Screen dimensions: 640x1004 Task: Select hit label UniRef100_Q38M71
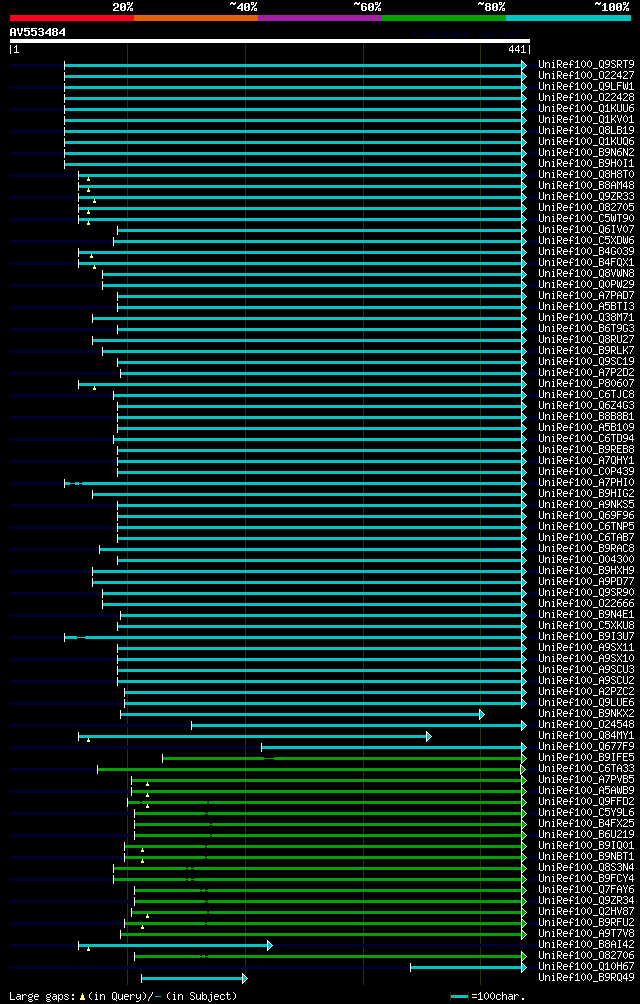[x=586, y=318]
